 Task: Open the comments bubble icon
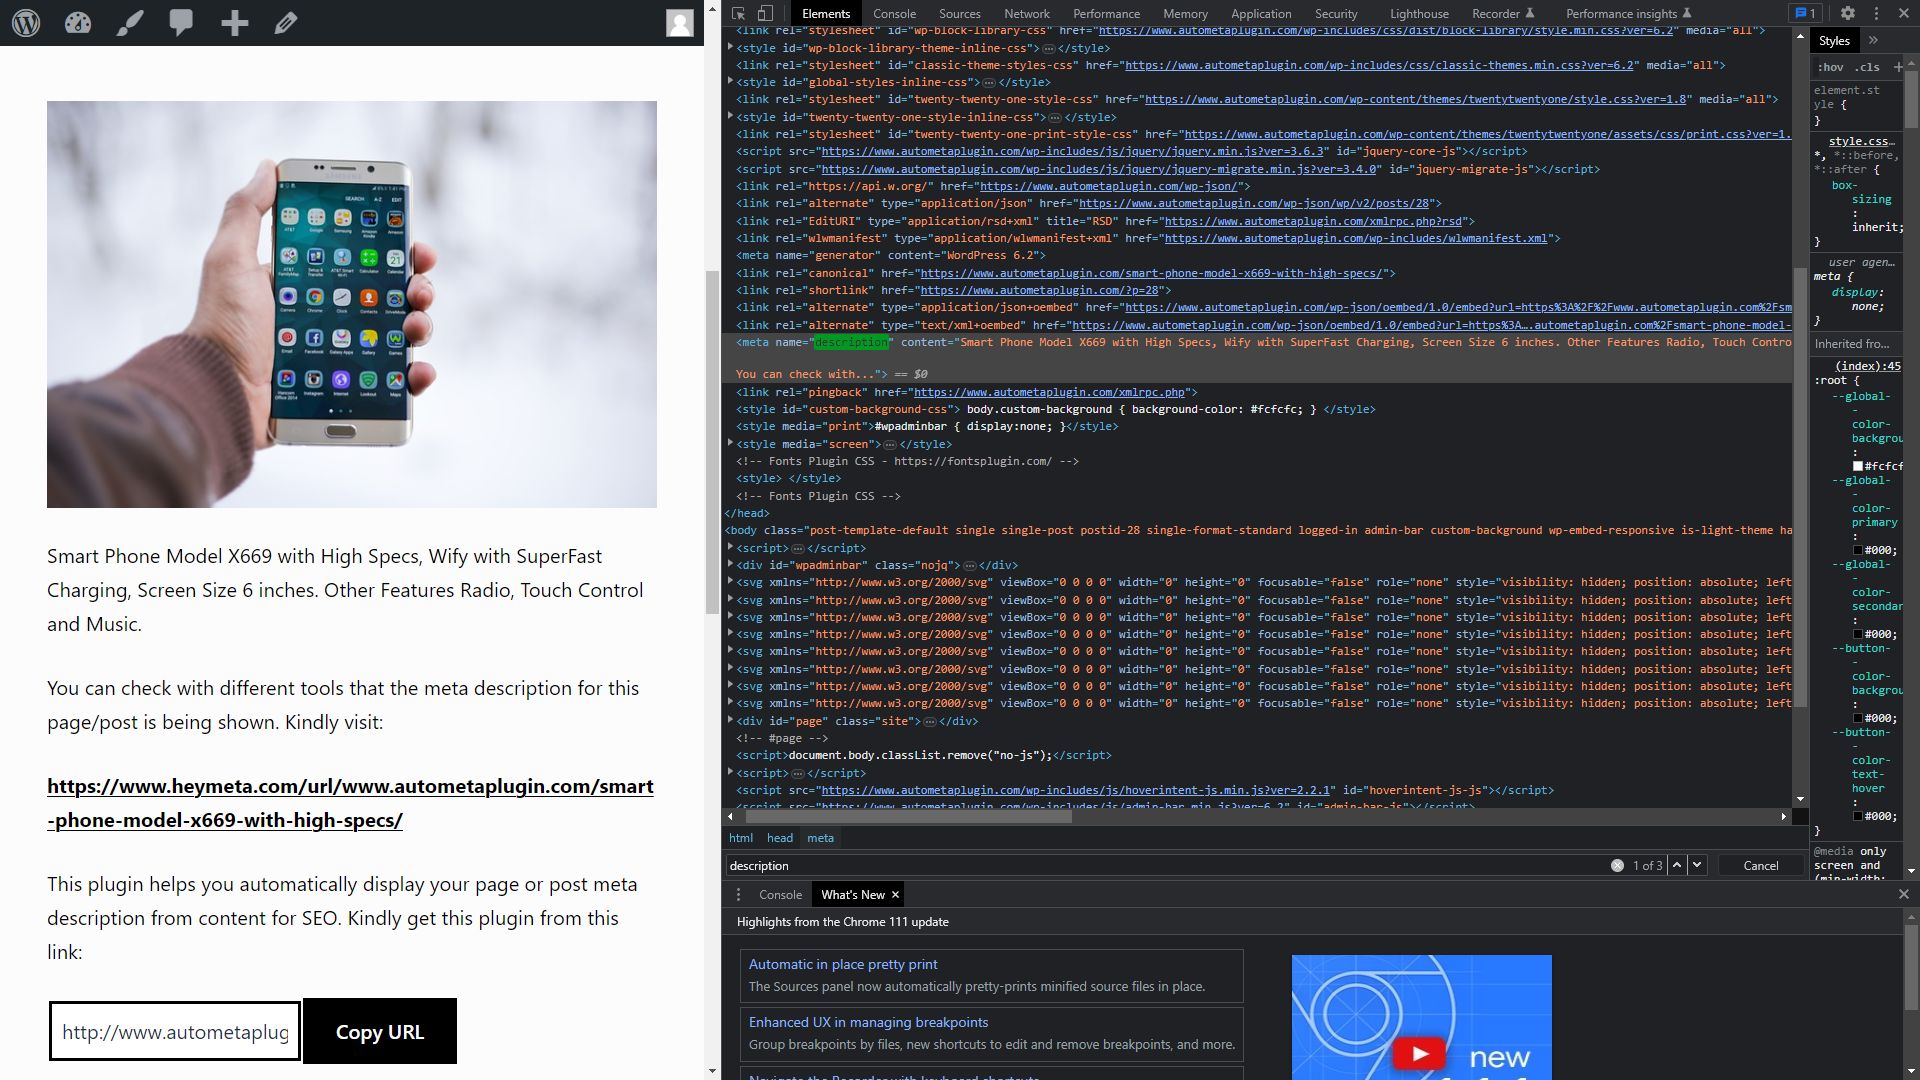181,23
